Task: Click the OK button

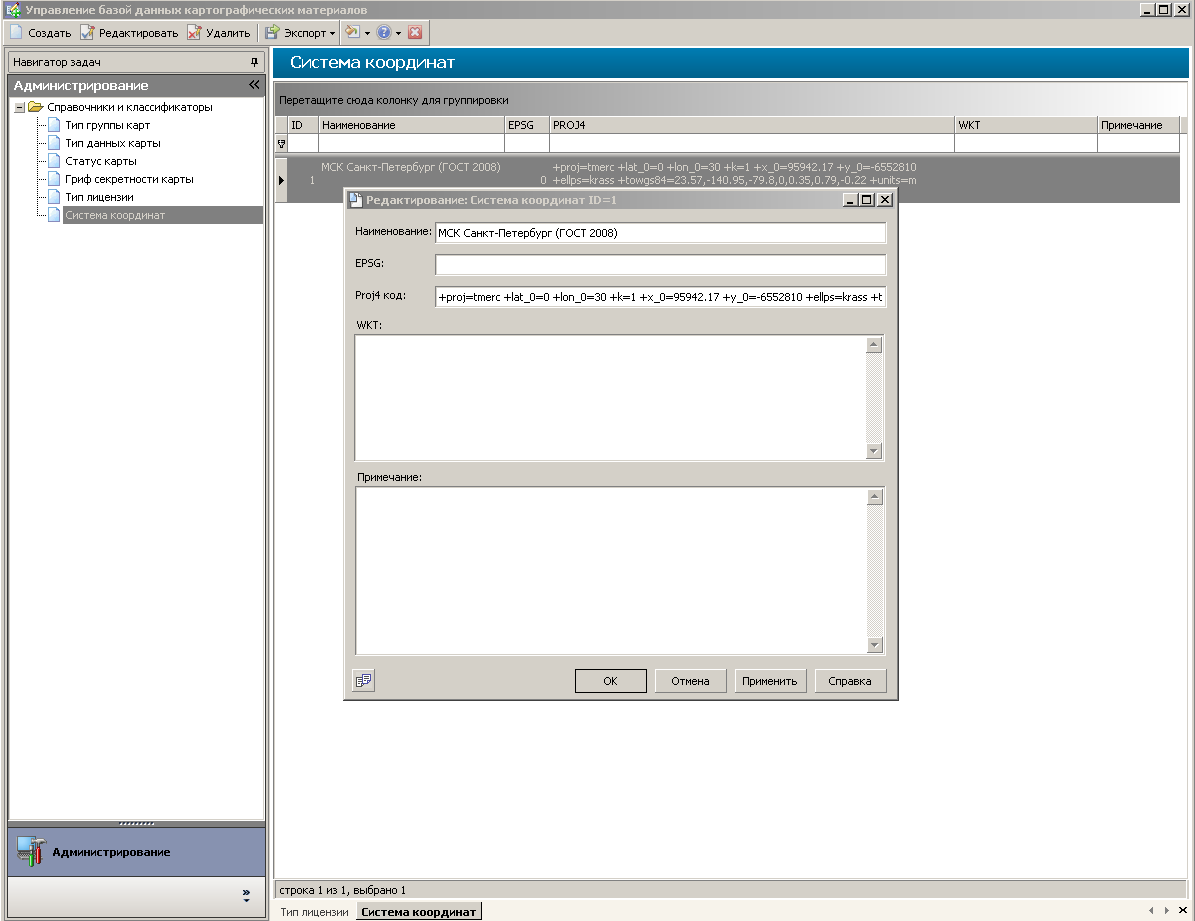Action: [x=610, y=681]
